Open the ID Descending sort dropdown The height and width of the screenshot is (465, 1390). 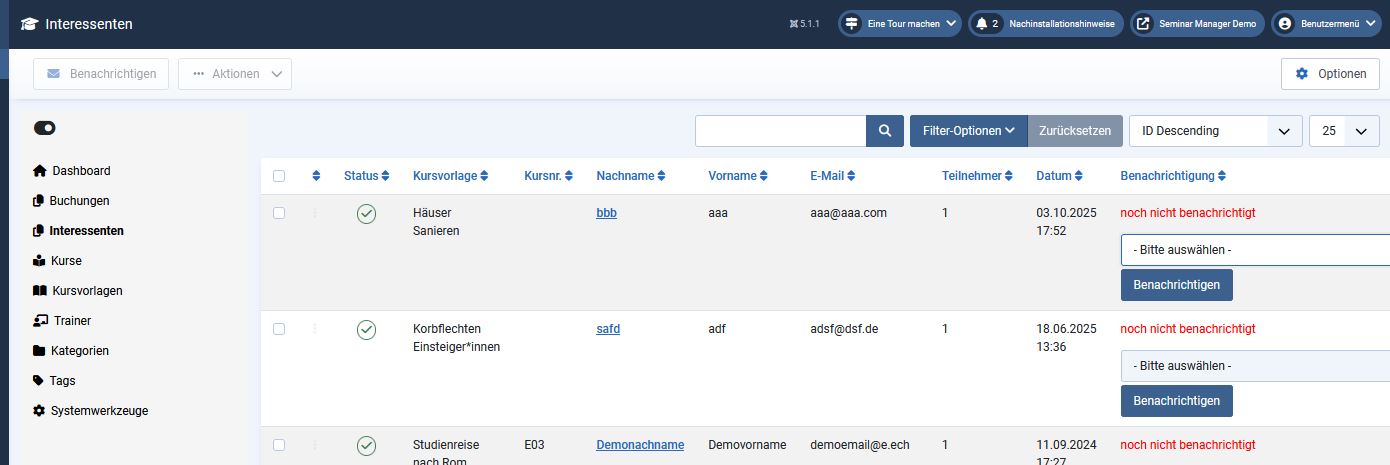1215,131
